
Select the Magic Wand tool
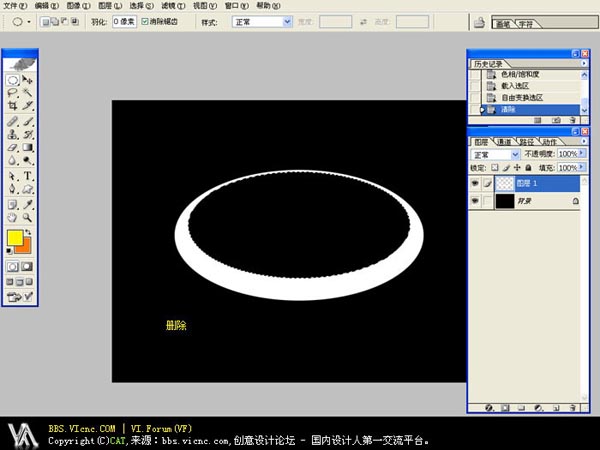point(28,92)
